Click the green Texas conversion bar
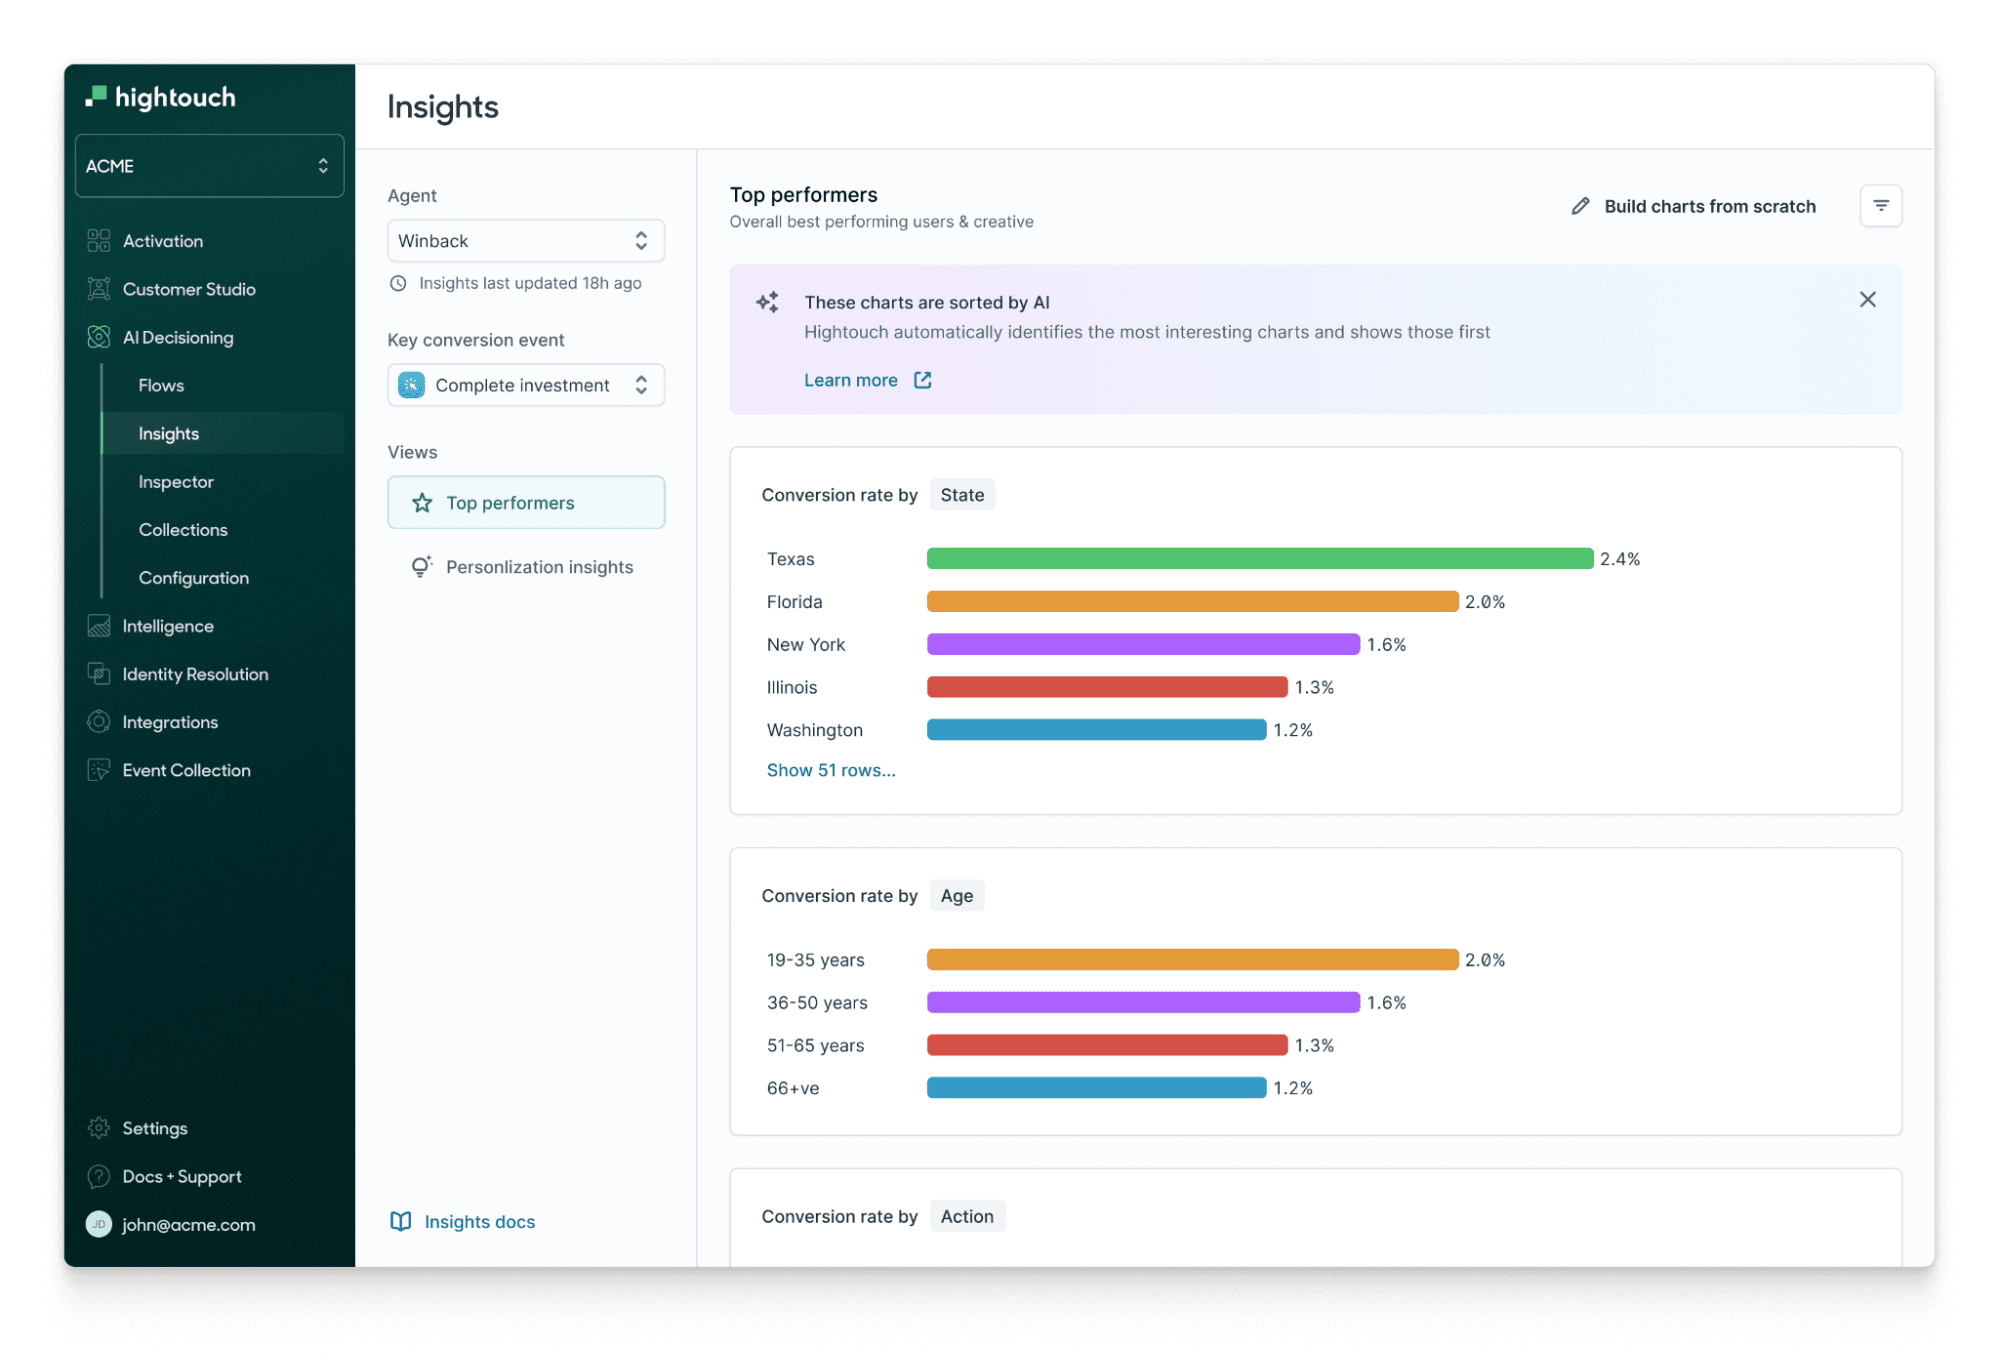Image resolution: width=1999 pixels, height=1361 pixels. [x=1259, y=559]
